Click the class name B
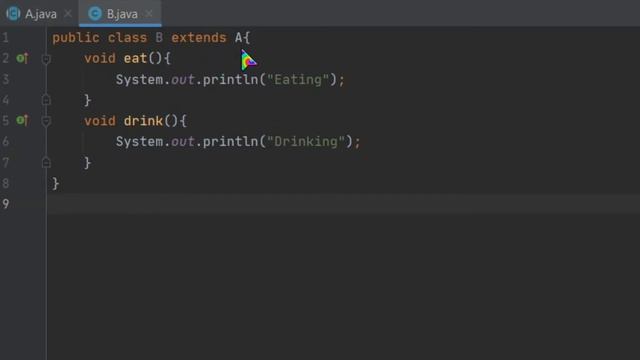 click(x=159, y=38)
